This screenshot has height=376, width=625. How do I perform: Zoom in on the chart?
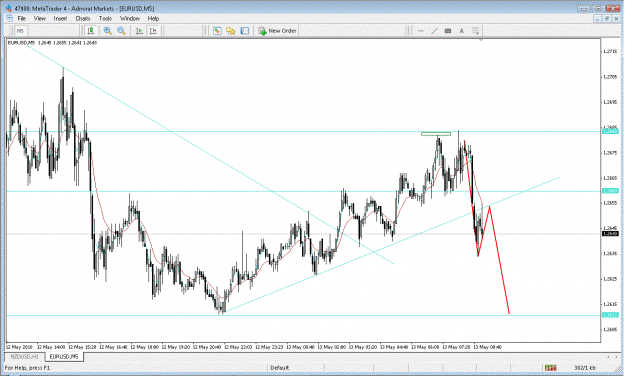[107, 31]
